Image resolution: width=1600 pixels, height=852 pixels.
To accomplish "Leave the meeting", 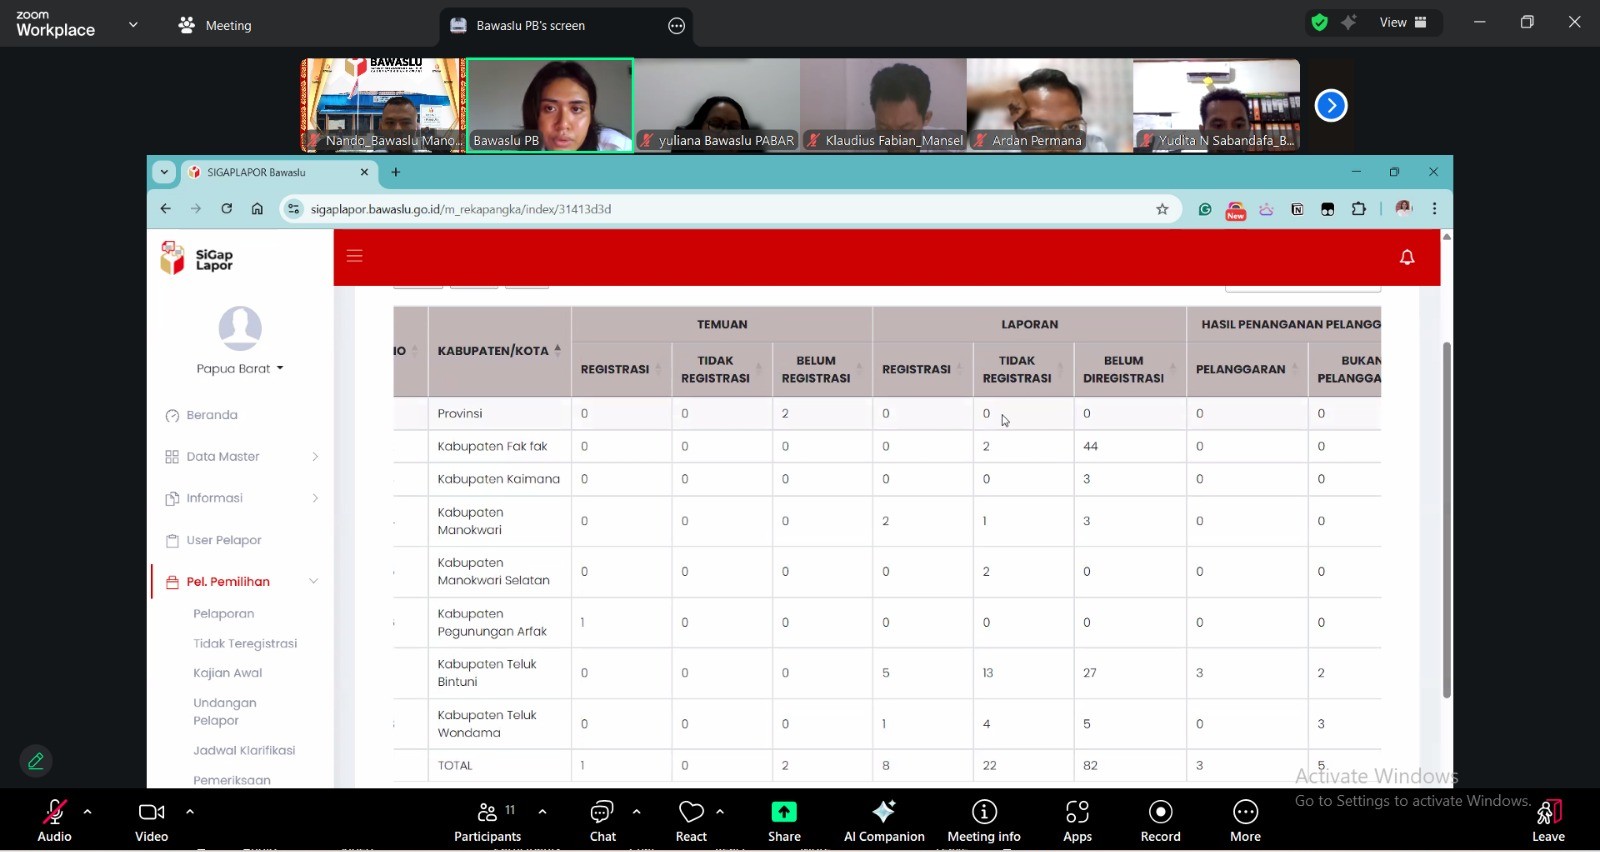I will coord(1548,820).
